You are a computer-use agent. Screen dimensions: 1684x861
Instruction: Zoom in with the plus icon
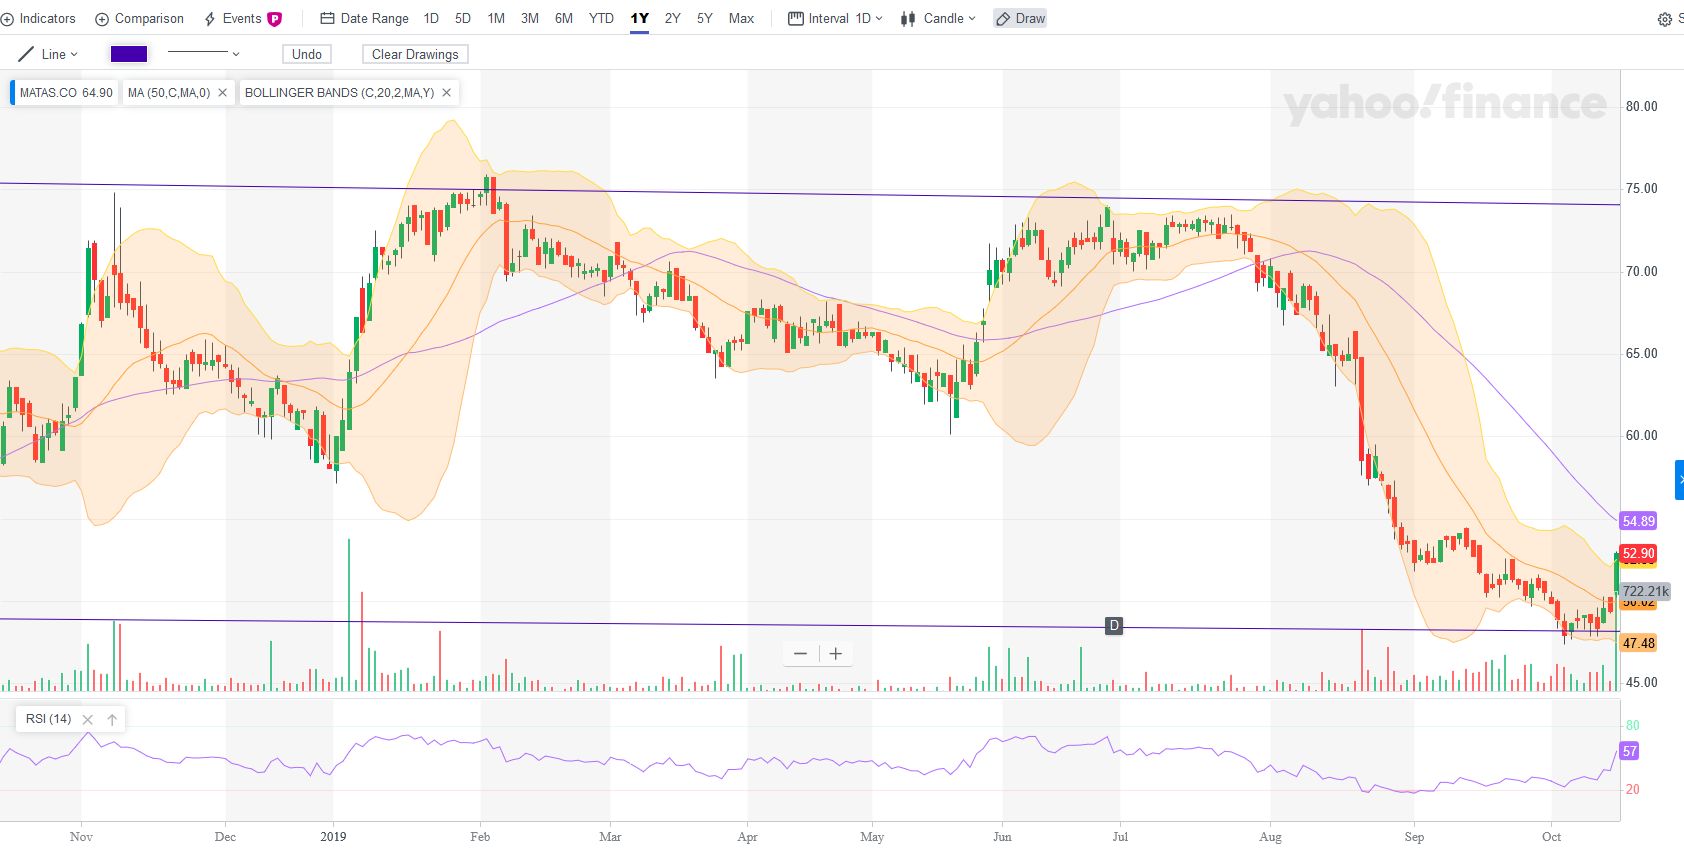point(836,654)
